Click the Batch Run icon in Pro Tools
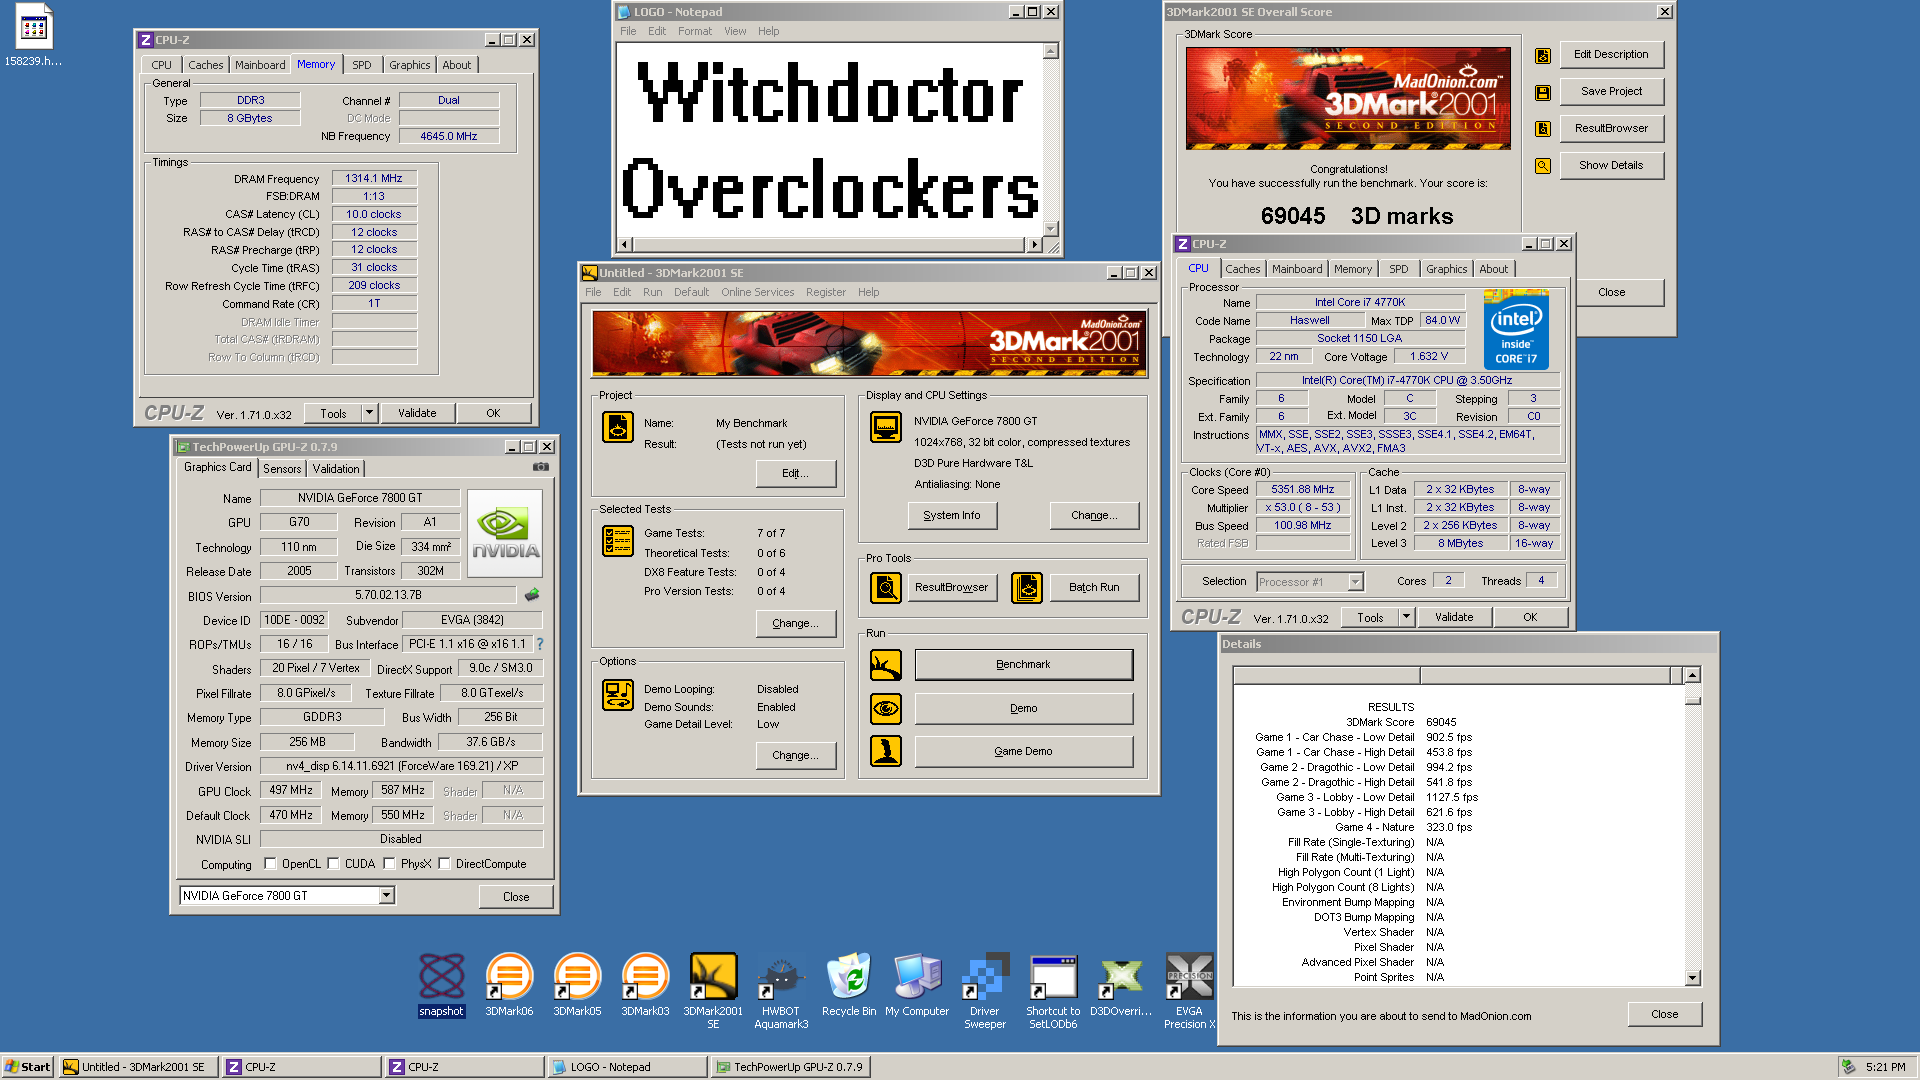 [1027, 587]
